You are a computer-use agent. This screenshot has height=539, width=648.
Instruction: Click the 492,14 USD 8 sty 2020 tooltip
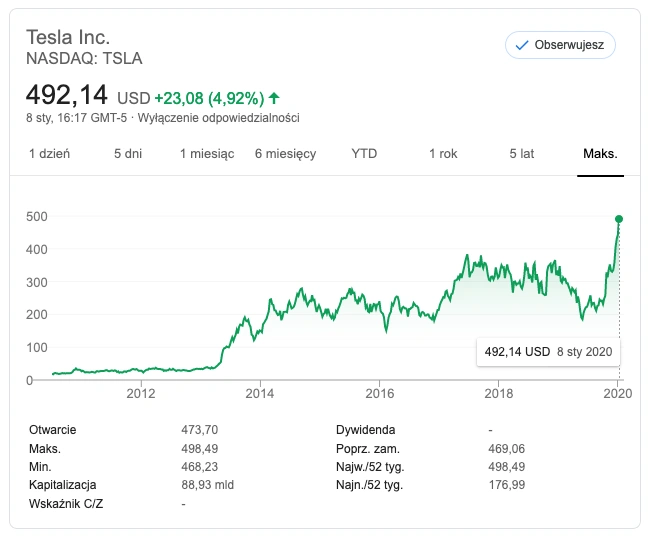click(548, 352)
